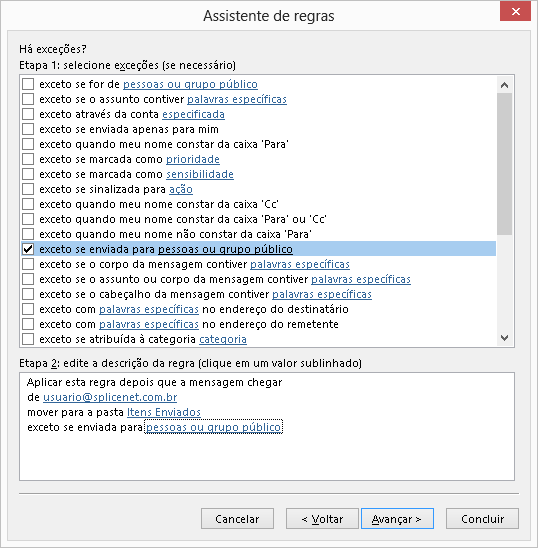
Task: Click the 'categoria' link in the list
Action: (x=223, y=339)
